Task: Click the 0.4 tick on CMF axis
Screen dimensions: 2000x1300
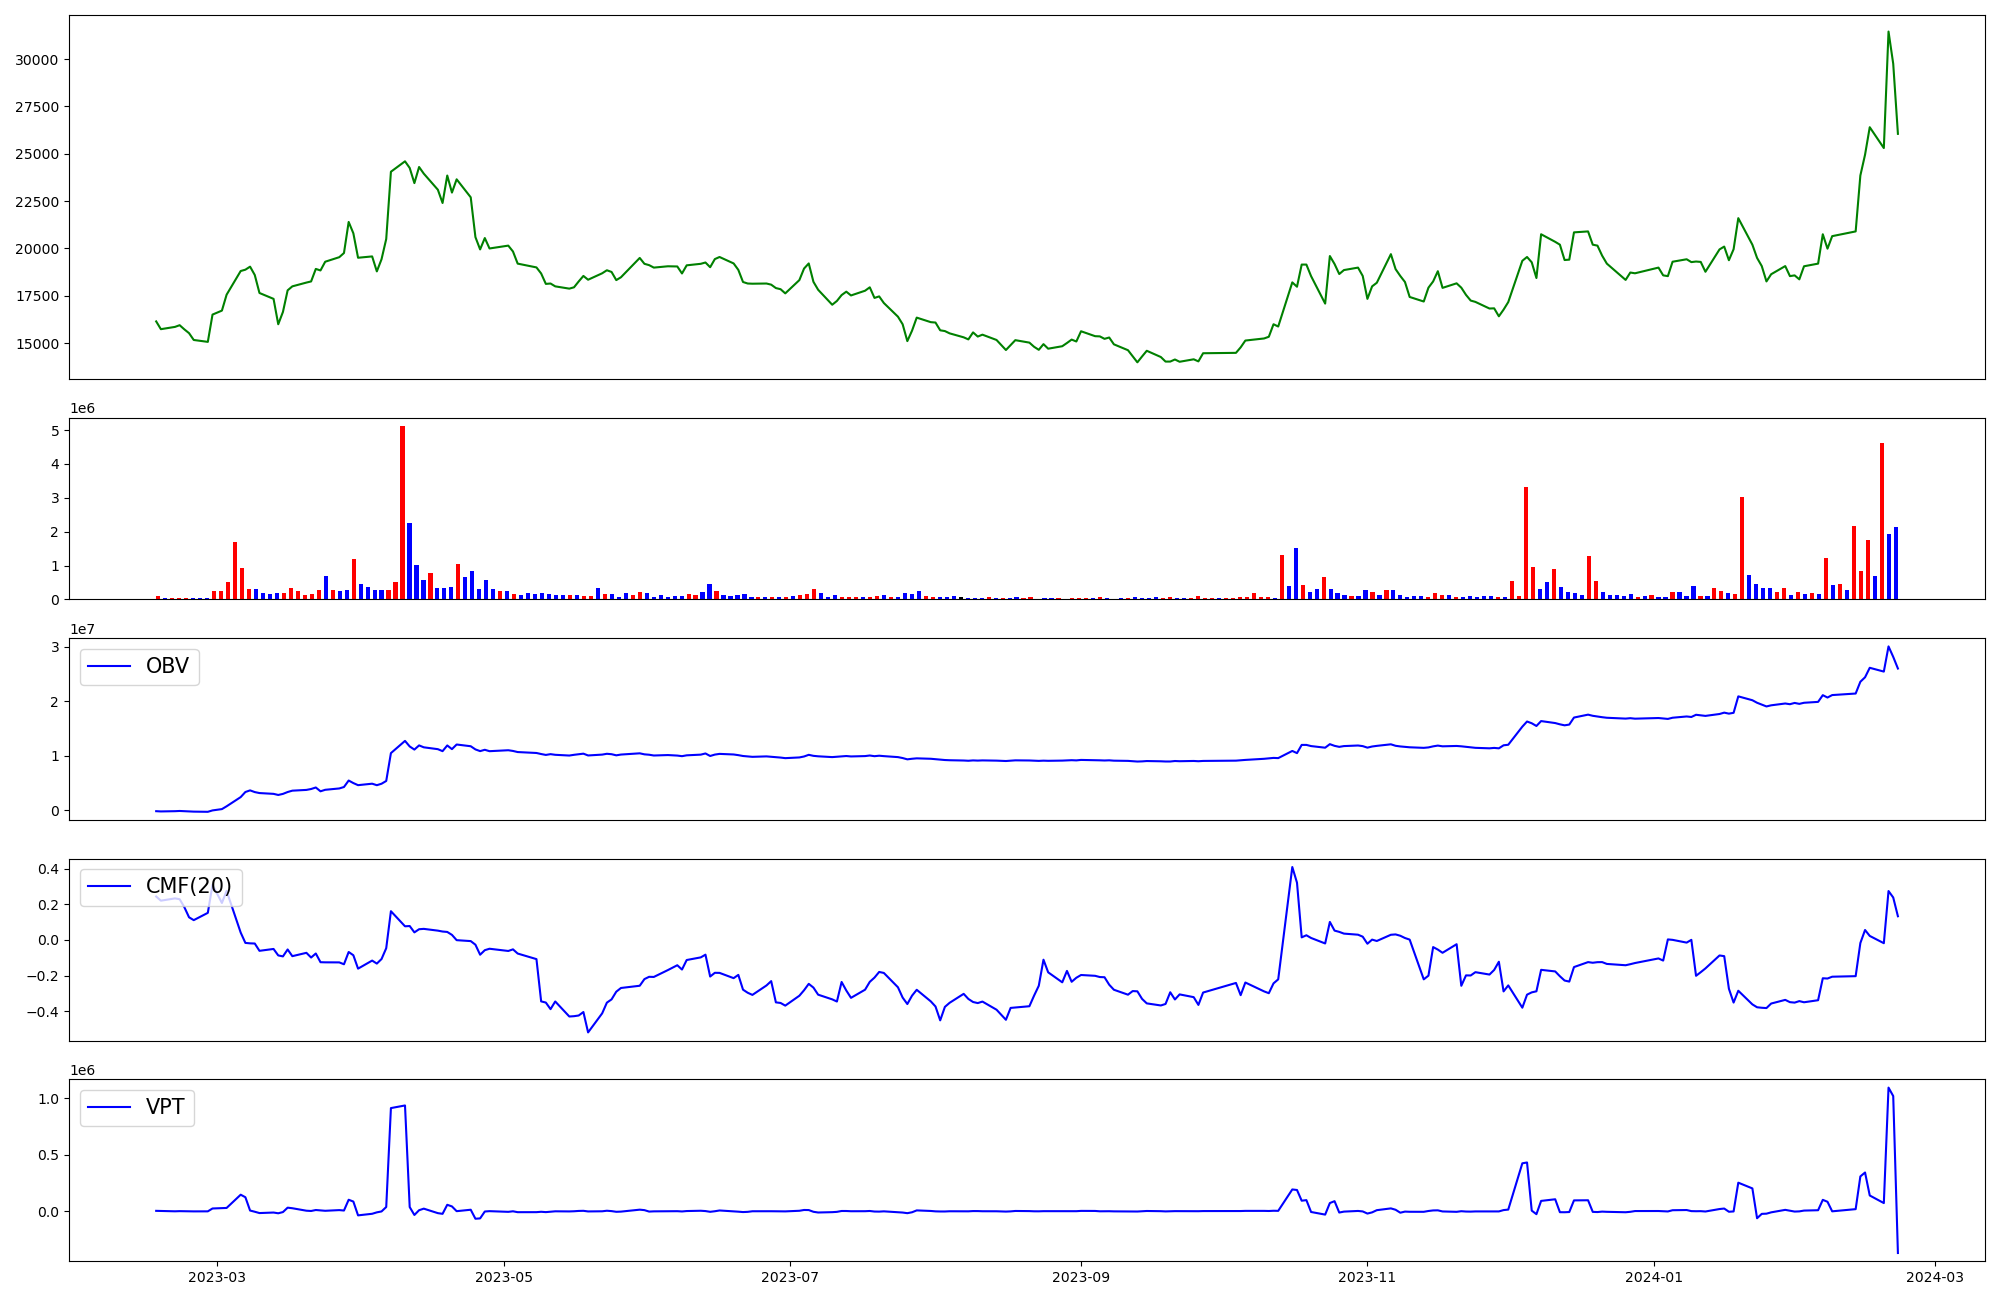Action: 48,869
